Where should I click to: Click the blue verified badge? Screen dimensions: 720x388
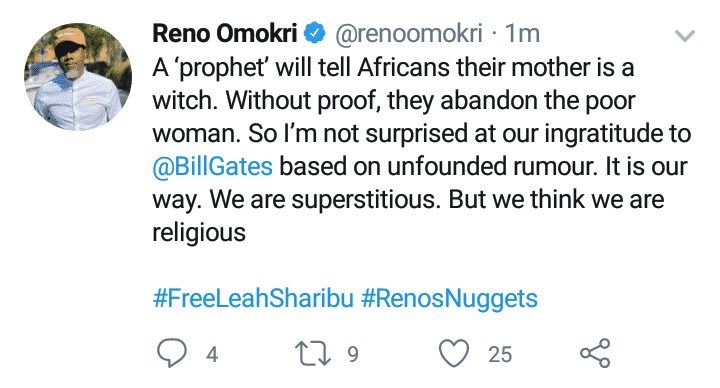[315, 33]
